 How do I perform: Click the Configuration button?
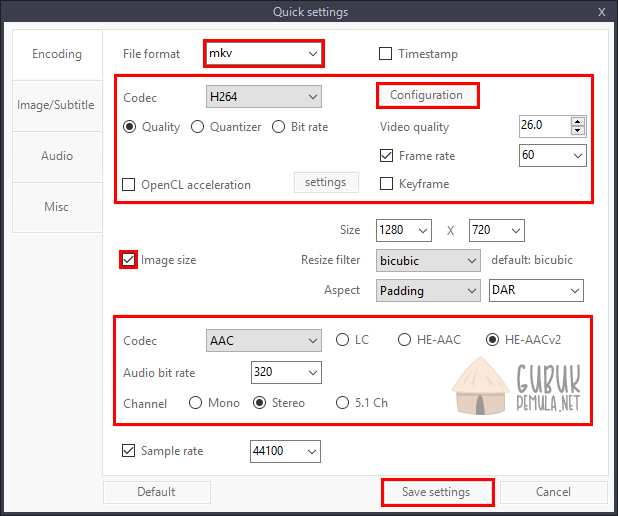click(428, 95)
